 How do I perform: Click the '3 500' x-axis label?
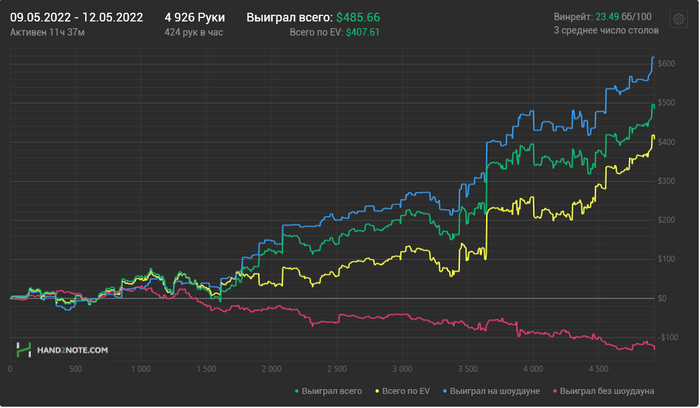468,369
